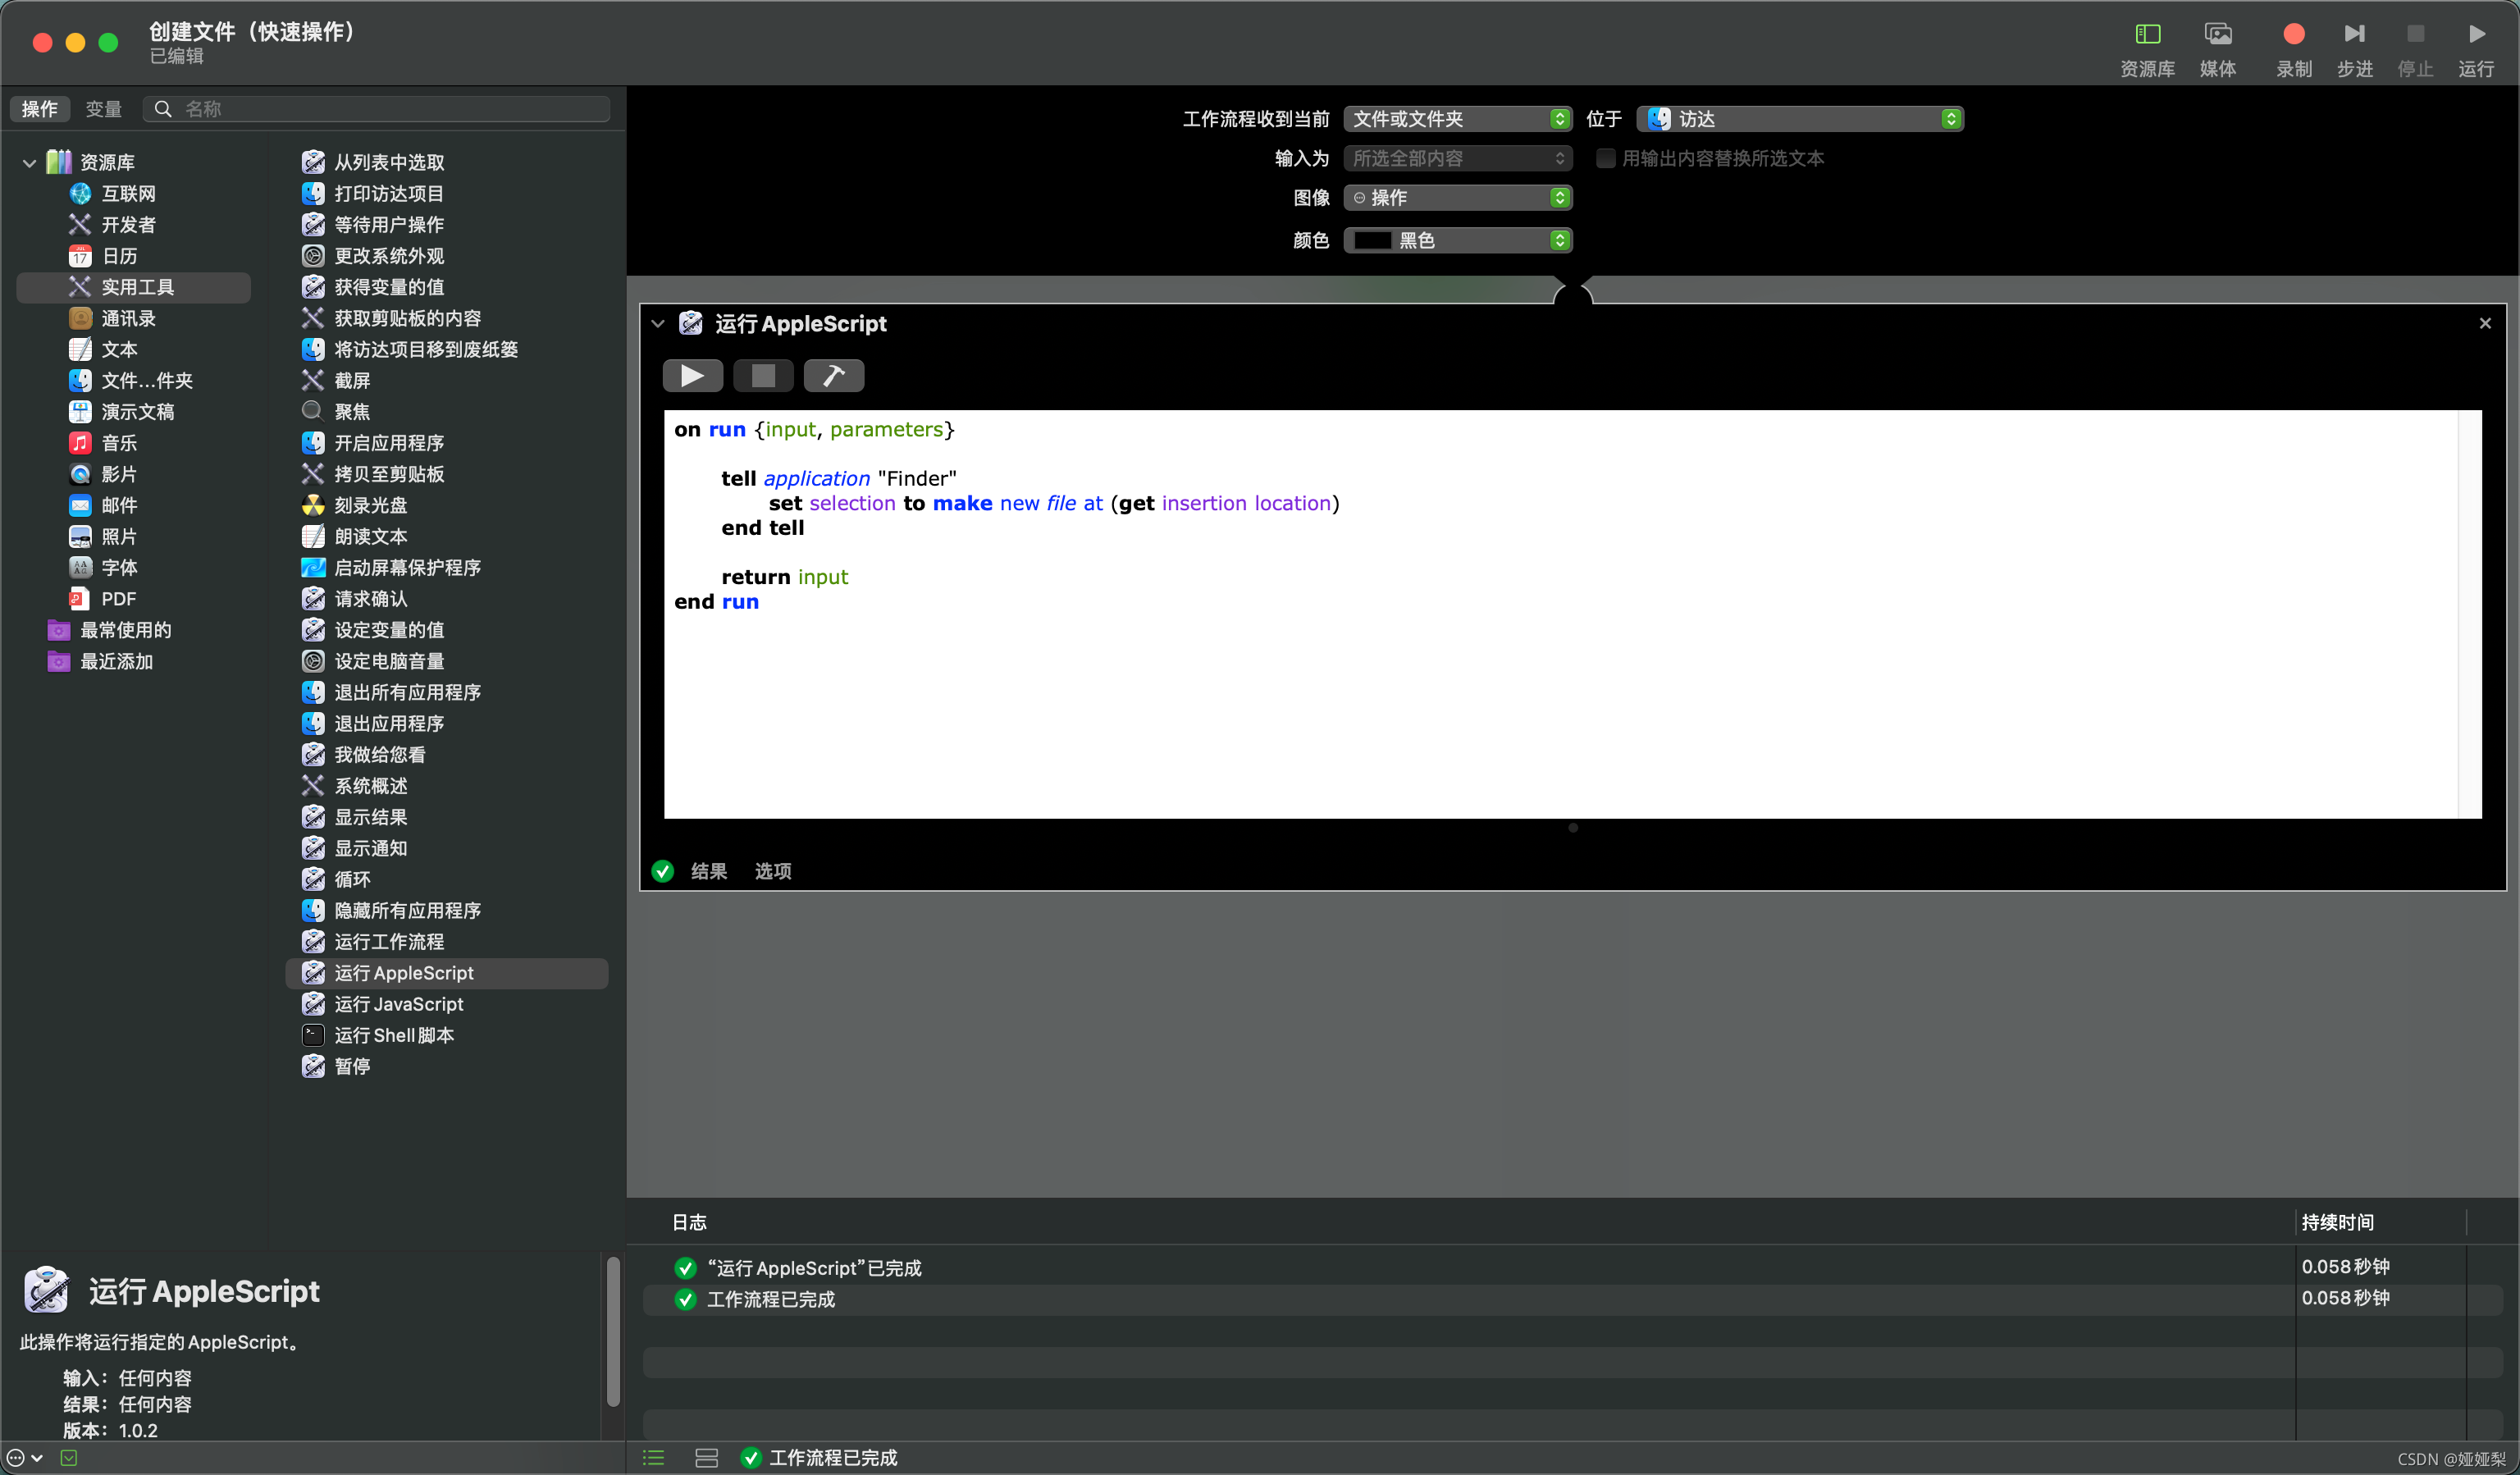2520x1475 pixels.
Task: Open the 结果 tab of the action
Action: [x=708, y=871]
